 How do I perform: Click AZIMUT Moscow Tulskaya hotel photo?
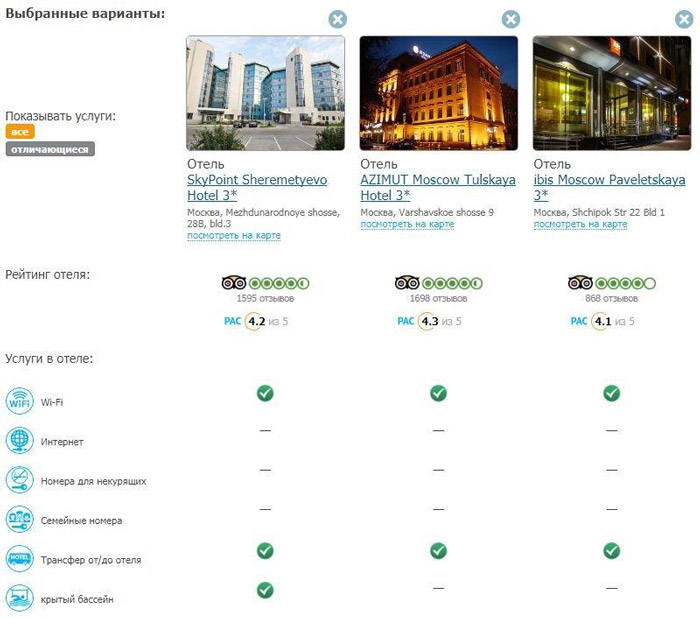click(439, 93)
